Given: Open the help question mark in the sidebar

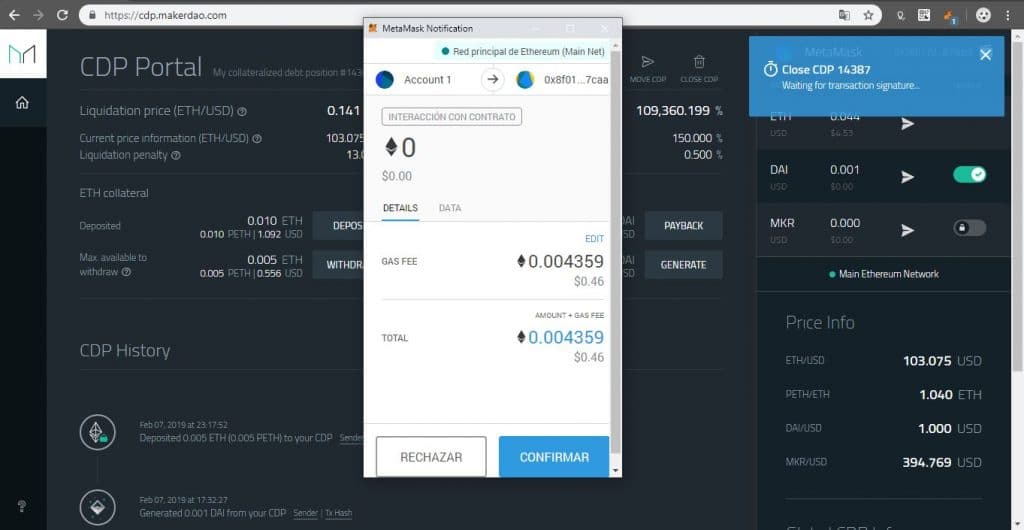Looking at the screenshot, I should pyautogui.click(x=22, y=506).
